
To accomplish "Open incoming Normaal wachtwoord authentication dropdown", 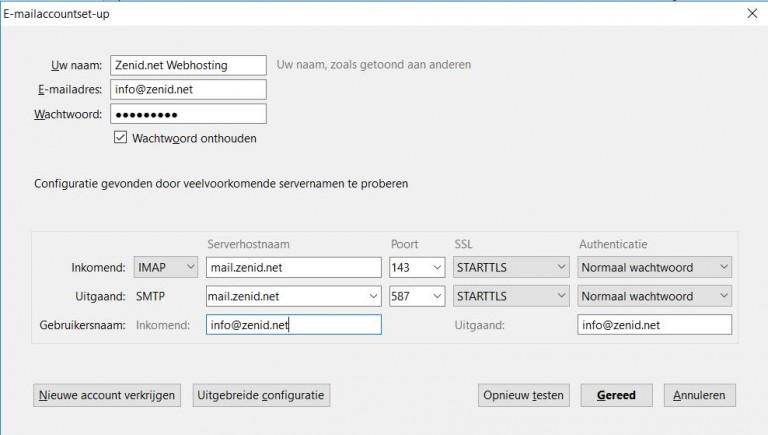I will click(x=654, y=267).
